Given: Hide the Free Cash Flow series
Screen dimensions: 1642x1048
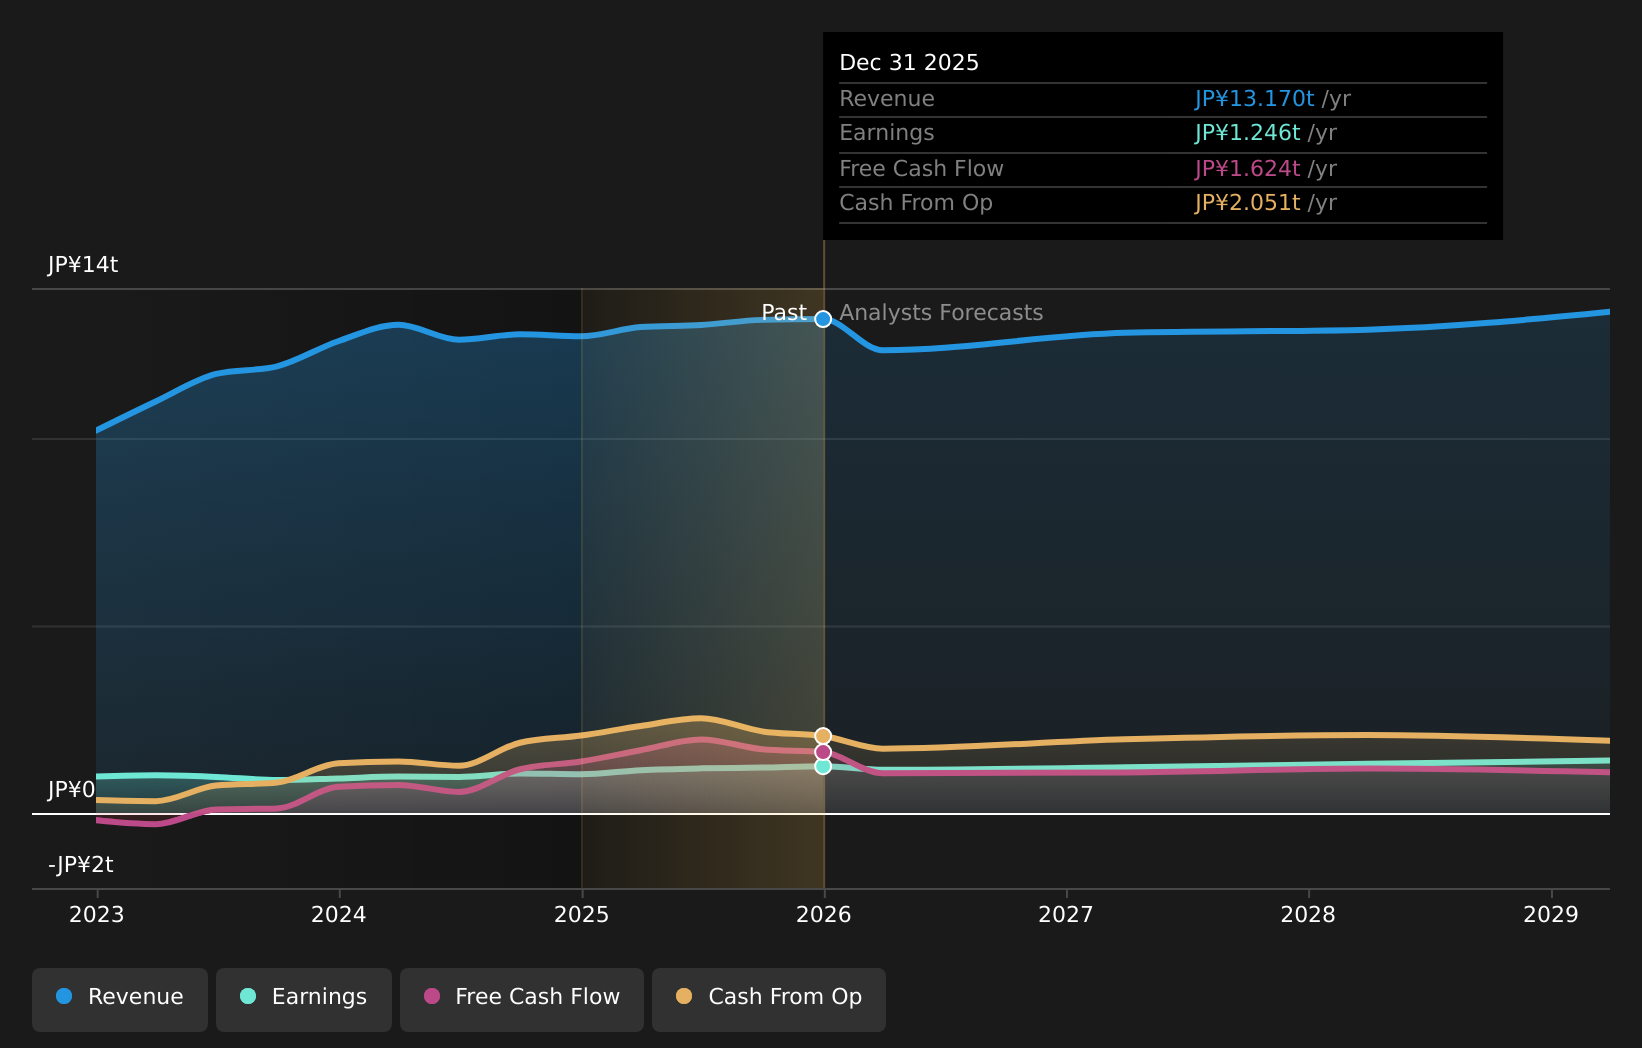Looking at the screenshot, I should click(522, 999).
